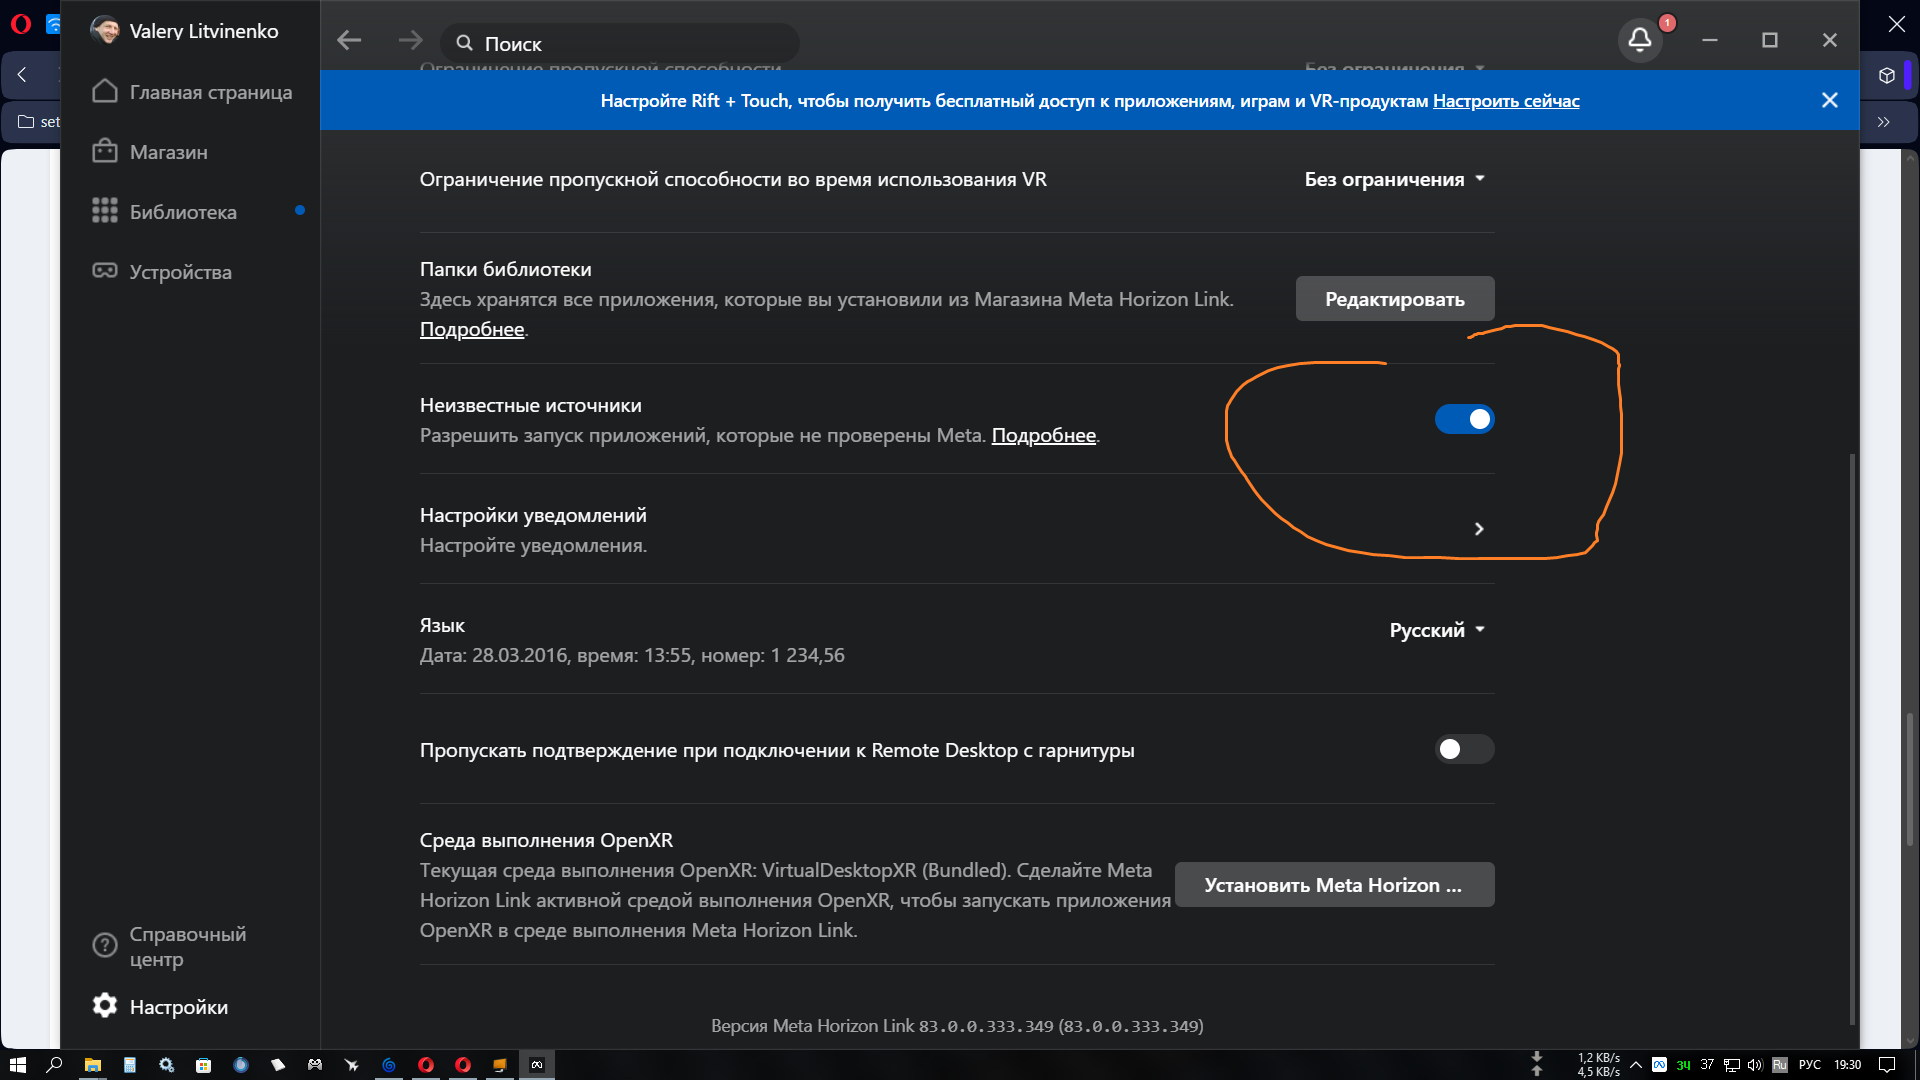This screenshot has width=1920, height=1080.
Task: Open the Valery Litvinenko profile avatar
Action: (104, 30)
